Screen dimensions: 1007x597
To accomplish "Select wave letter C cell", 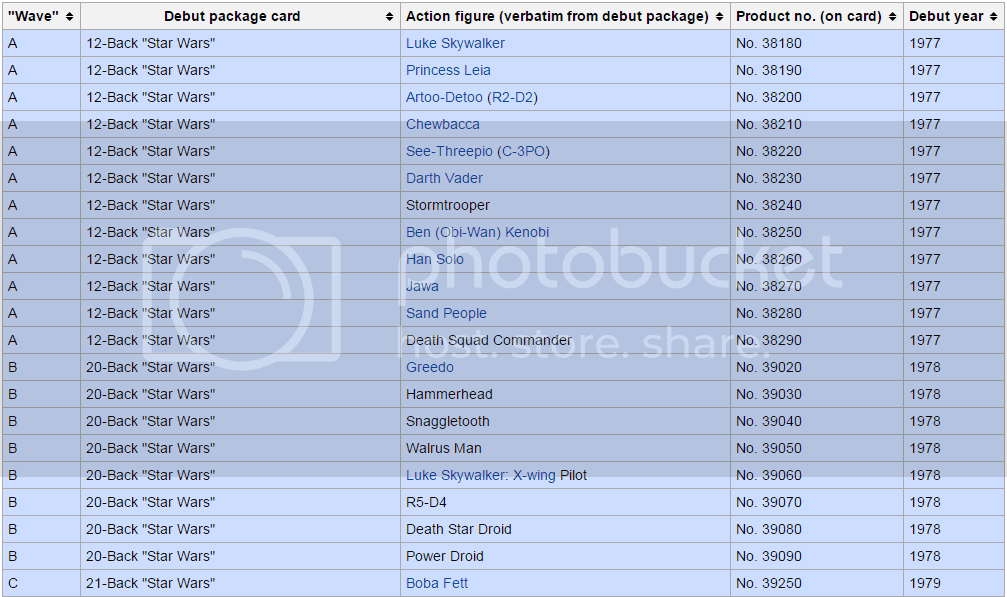I will coord(41,583).
